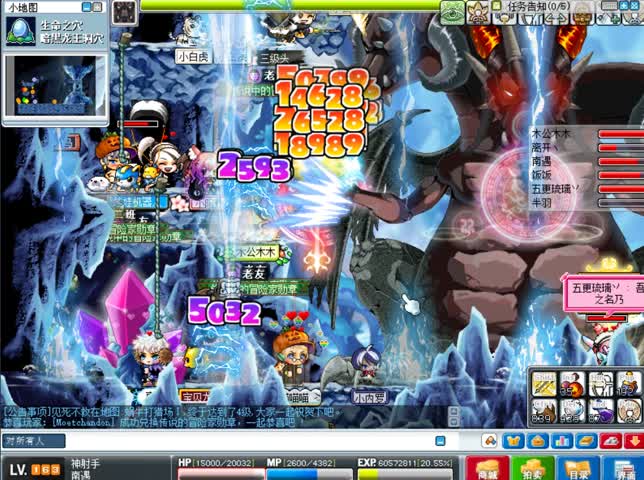644x480 pixels.
Task: Open the skill book via the orange book icon
Action: click(x=586, y=441)
